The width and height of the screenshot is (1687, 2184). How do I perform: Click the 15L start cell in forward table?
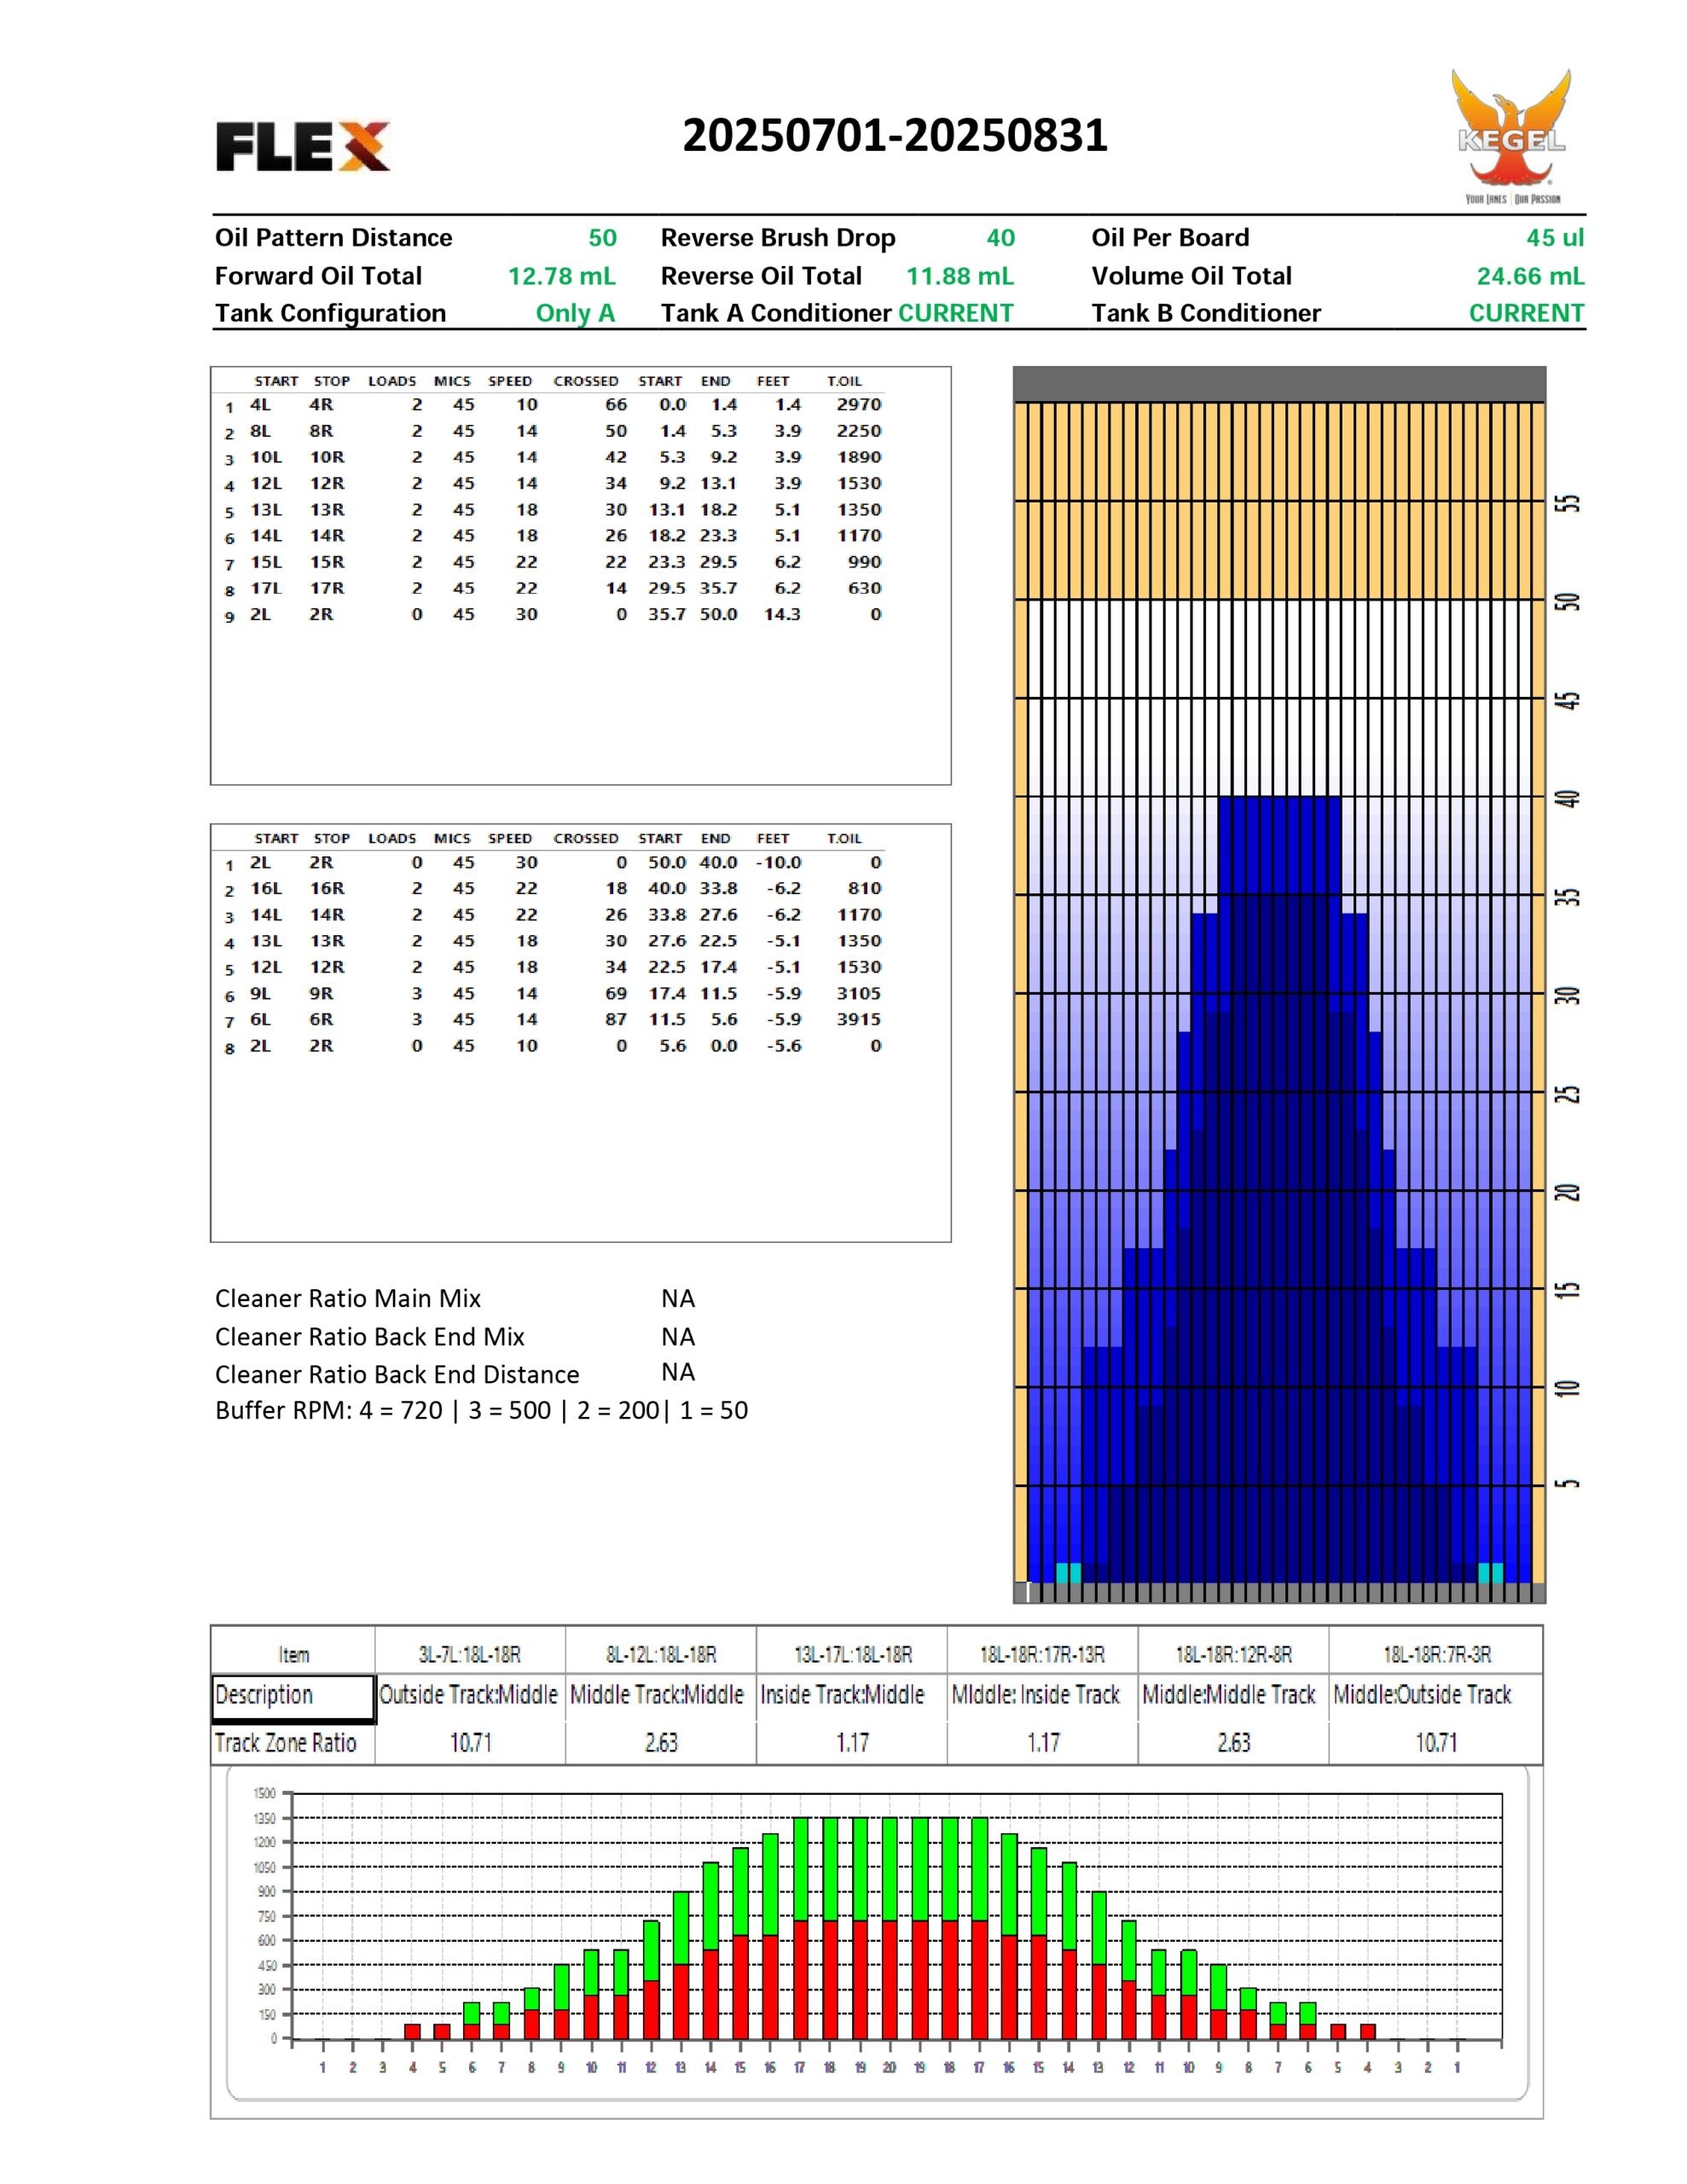pos(266,562)
